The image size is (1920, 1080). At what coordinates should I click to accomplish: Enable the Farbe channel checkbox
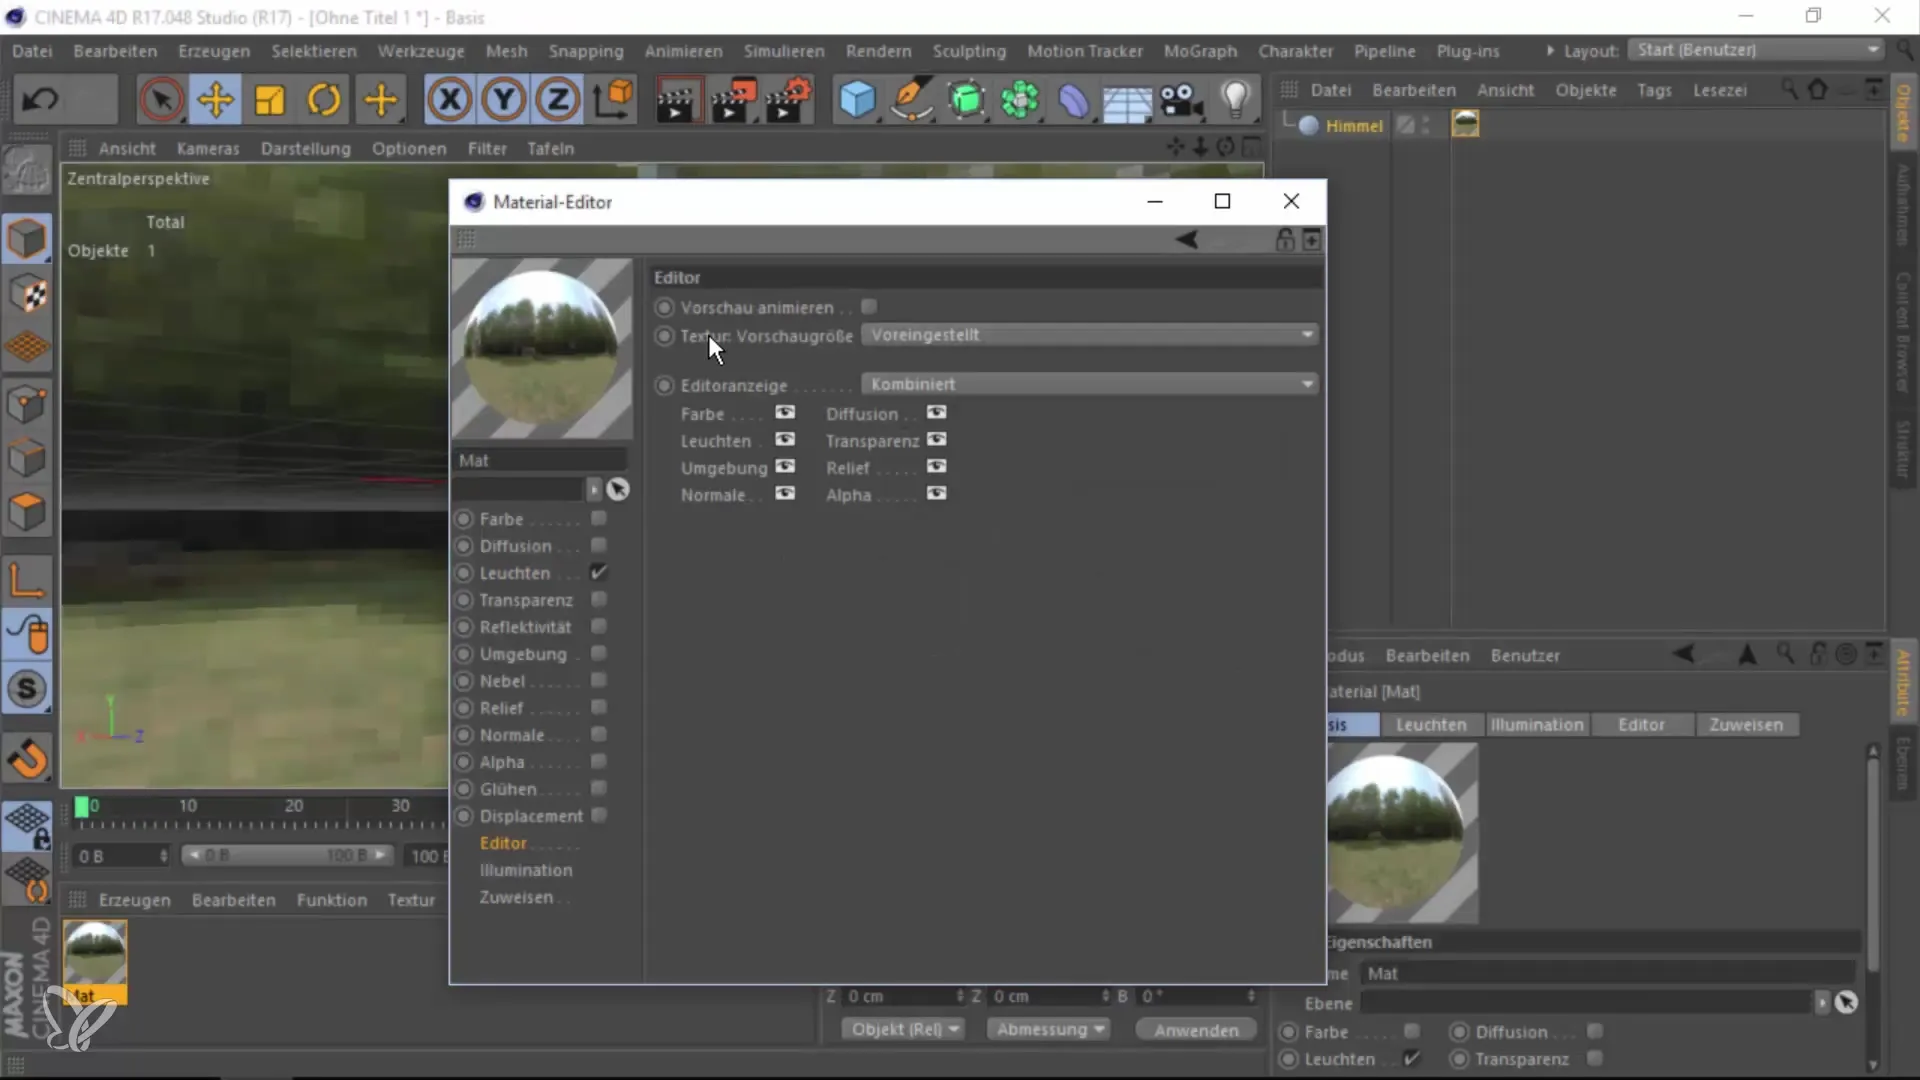tap(599, 518)
